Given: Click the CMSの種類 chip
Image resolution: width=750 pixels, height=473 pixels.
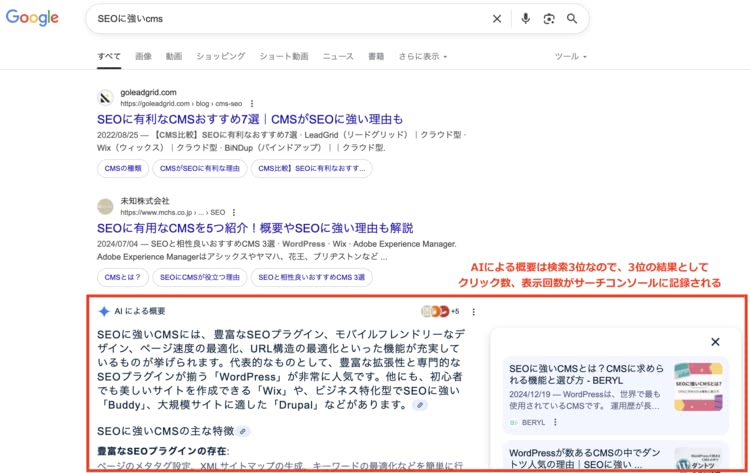Looking at the screenshot, I should pos(123,168).
